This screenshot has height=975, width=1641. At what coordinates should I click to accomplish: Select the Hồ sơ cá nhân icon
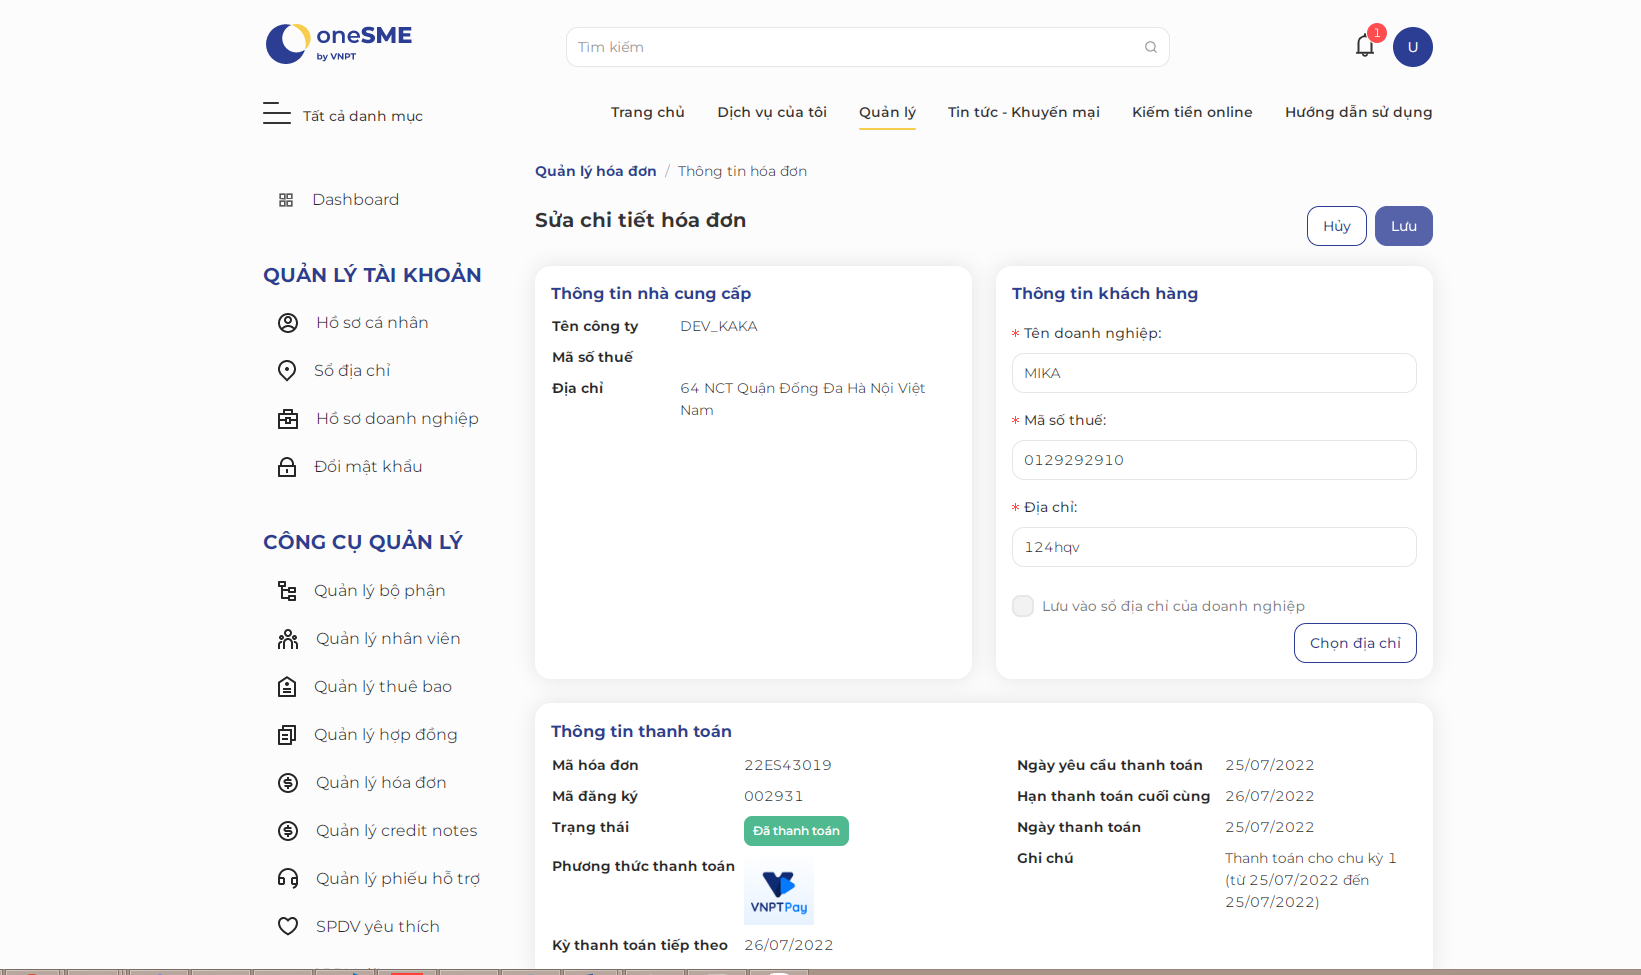pyautogui.click(x=288, y=323)
